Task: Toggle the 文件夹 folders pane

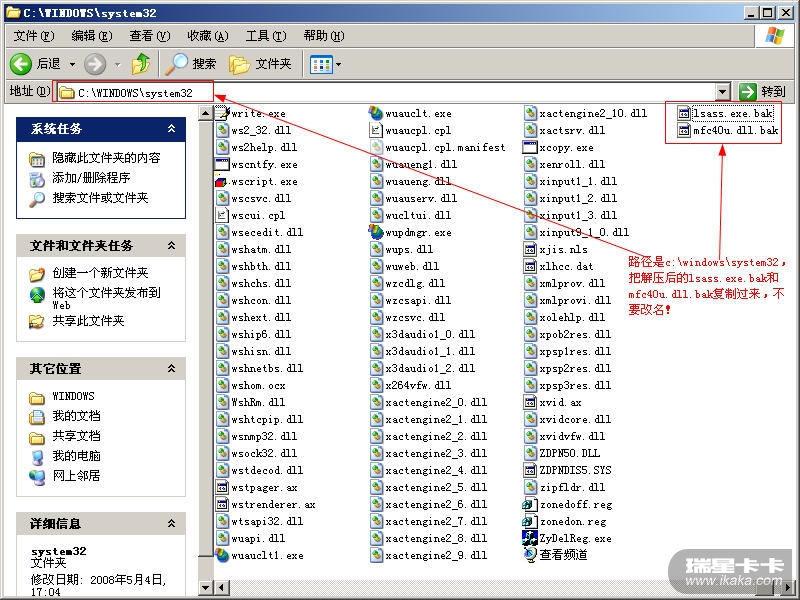Action: (260, 64)
